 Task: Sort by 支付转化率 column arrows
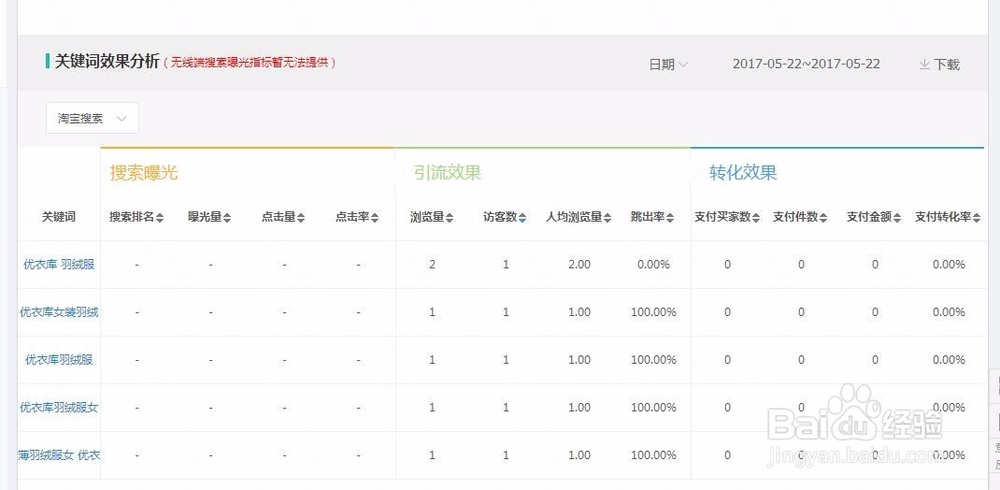tap(976, 218)
